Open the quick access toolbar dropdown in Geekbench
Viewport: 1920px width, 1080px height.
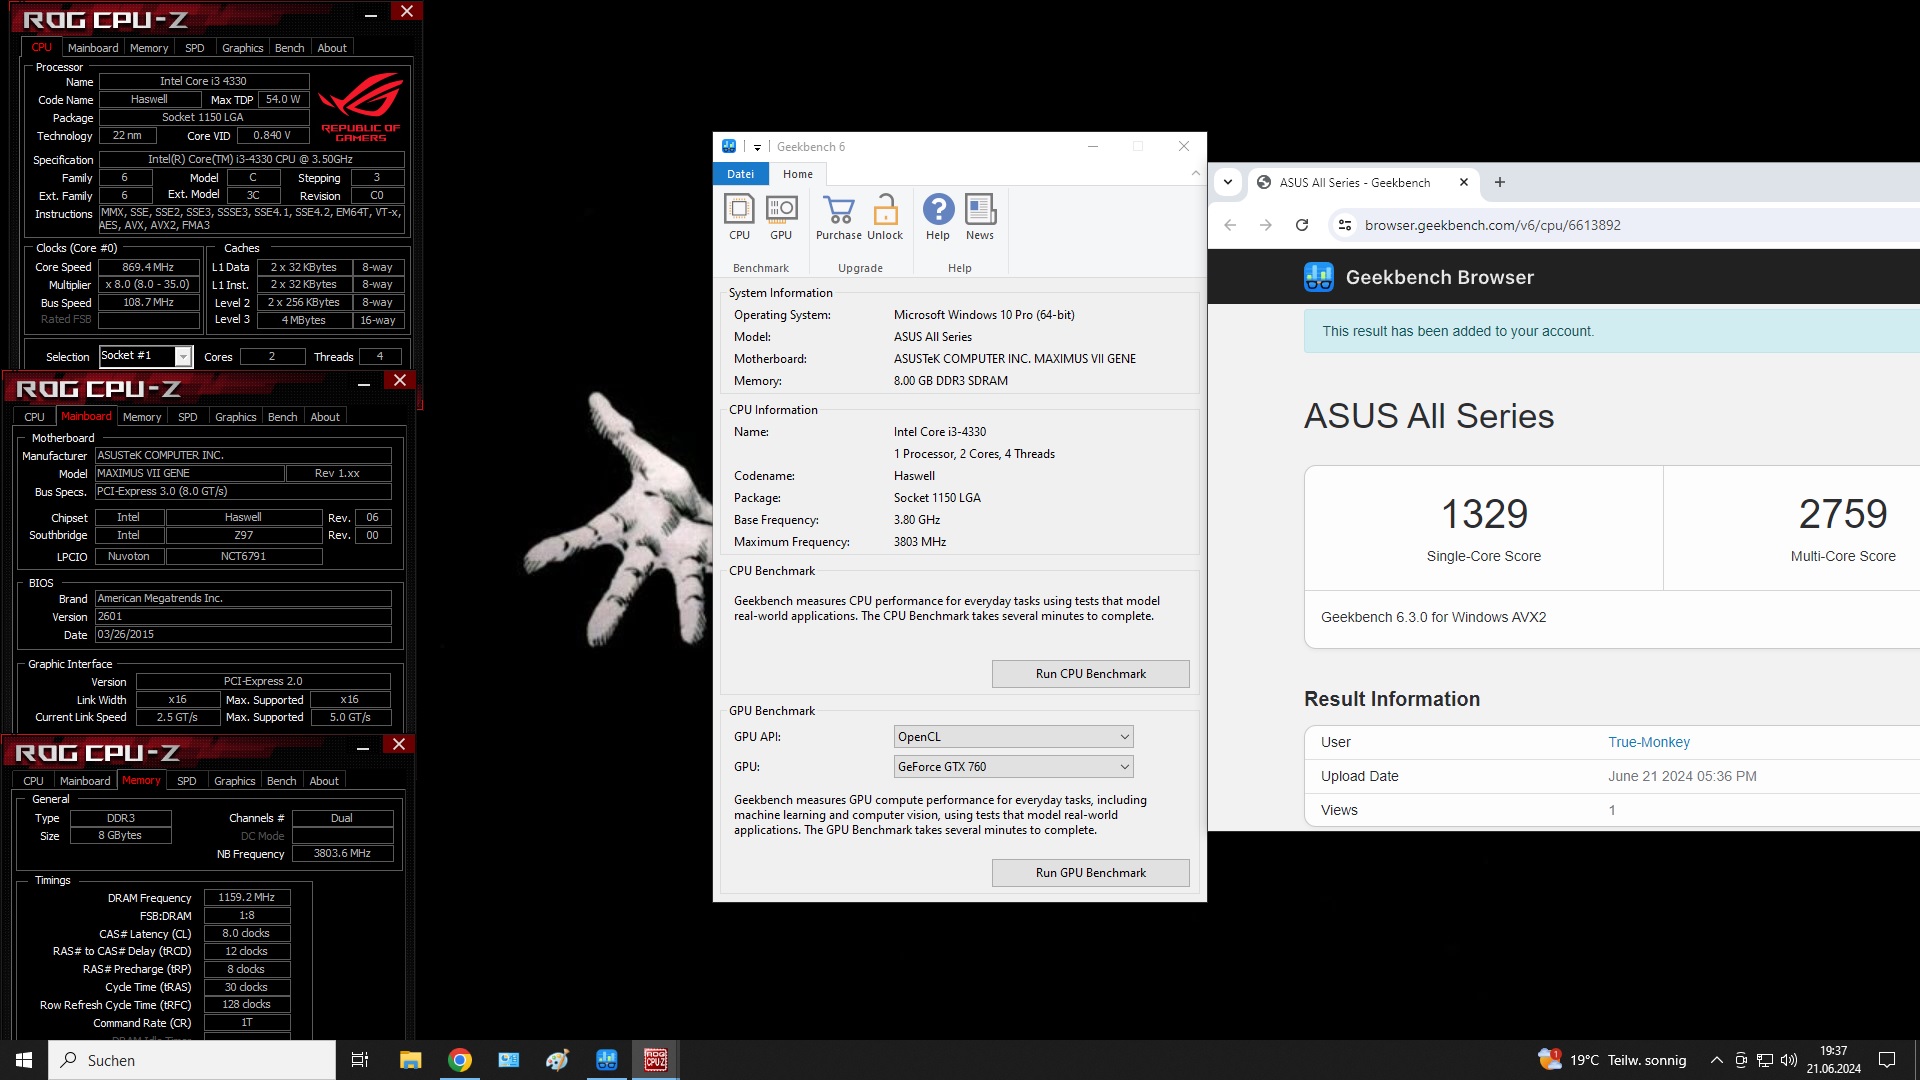(x=757, y=147)
